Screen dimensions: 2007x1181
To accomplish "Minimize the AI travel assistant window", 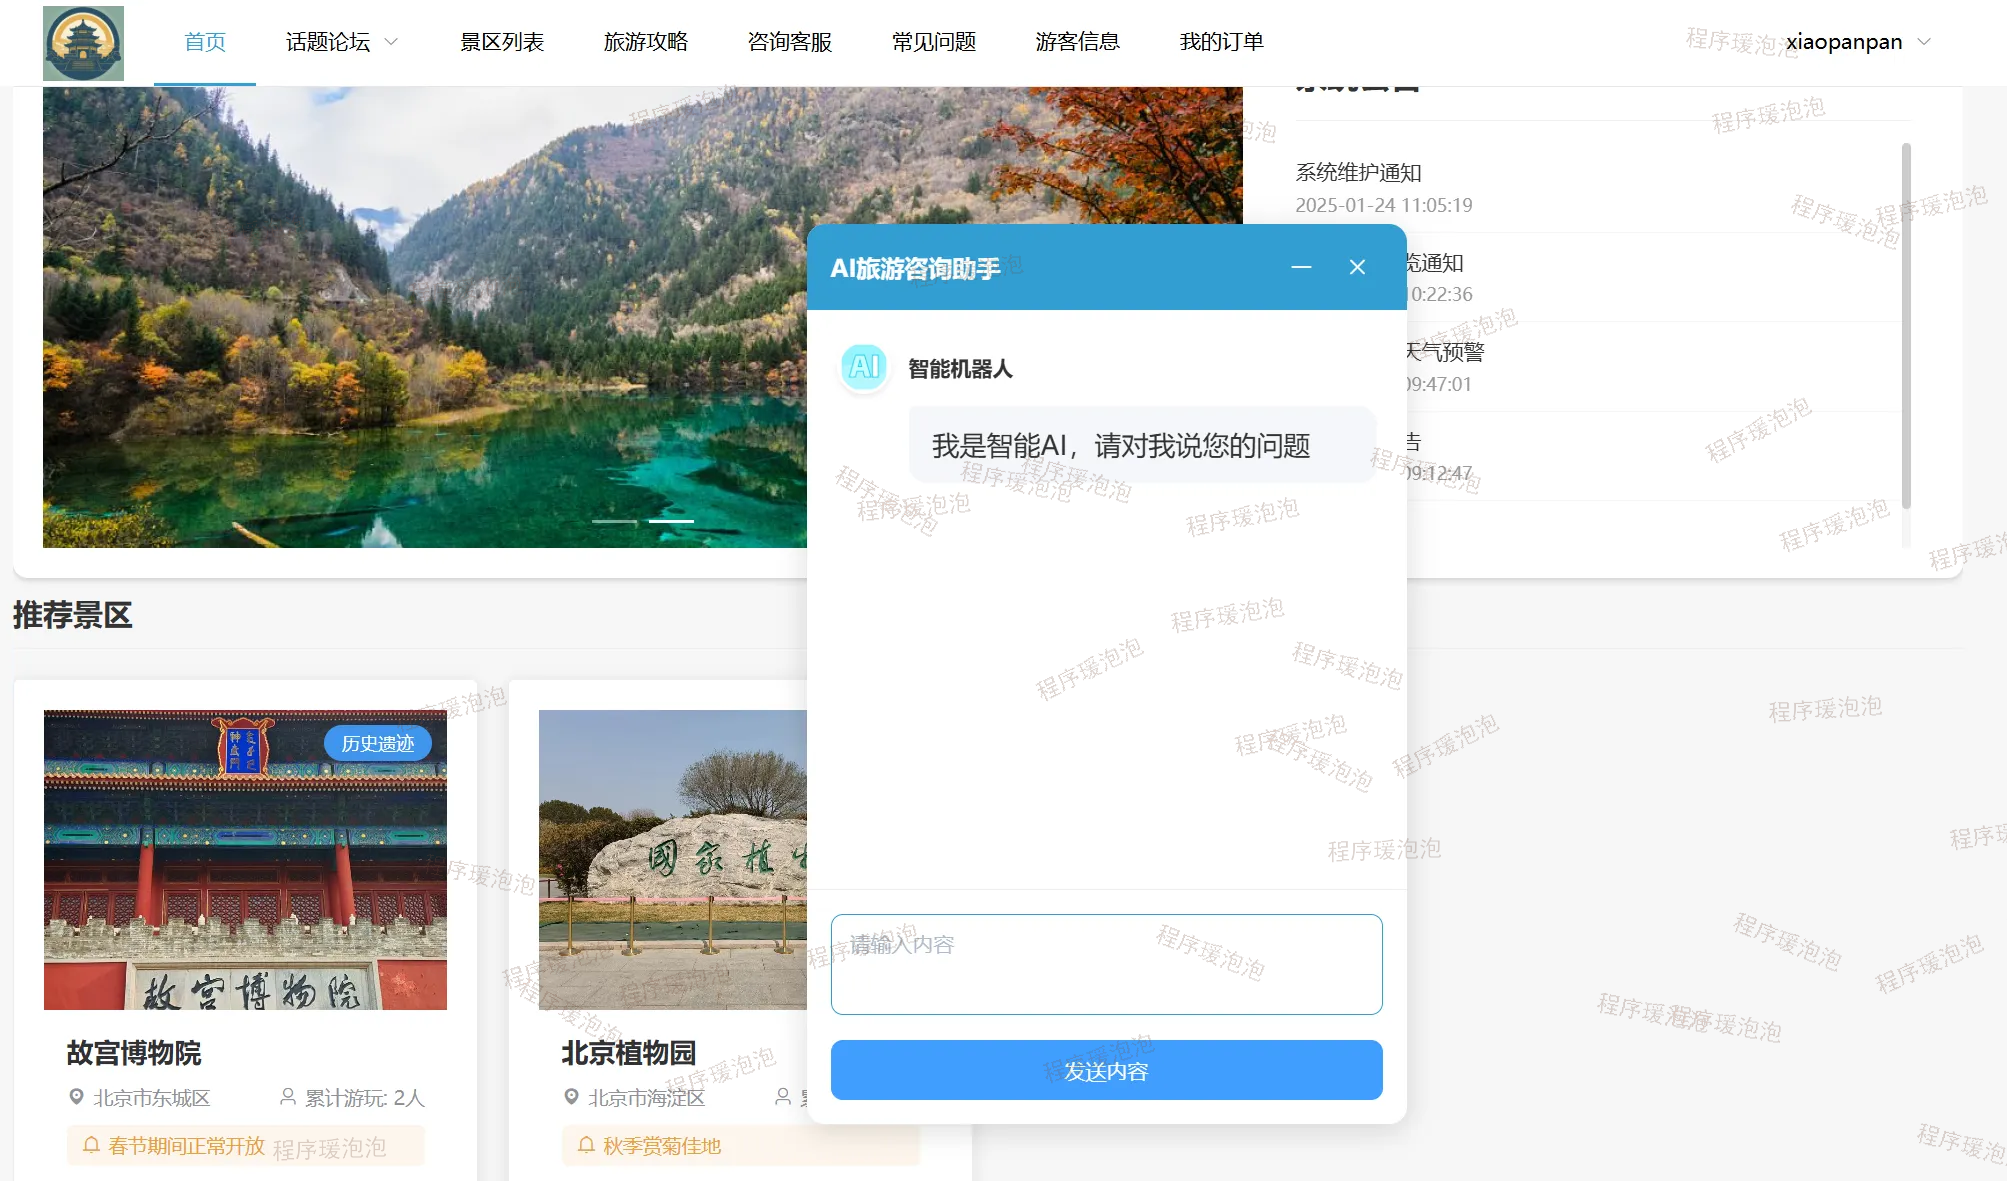I will 1301,267.
